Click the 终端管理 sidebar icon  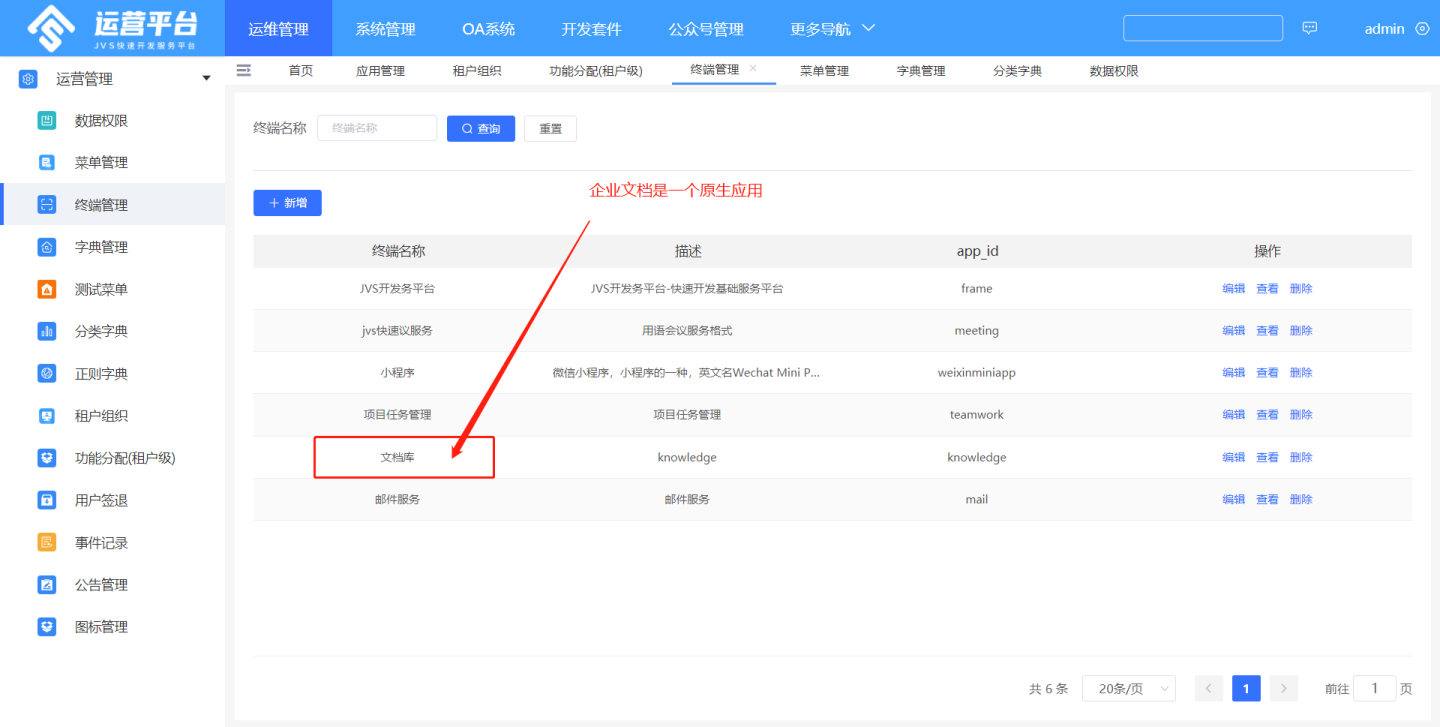(x=47, y=205)
